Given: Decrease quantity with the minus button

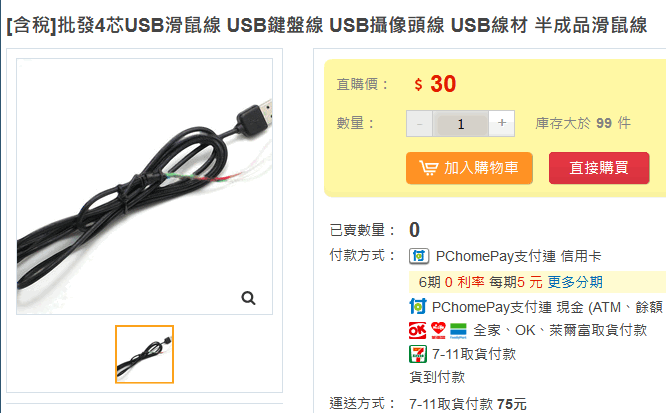Looking at the screenshot, I should [x=419, y=124].
